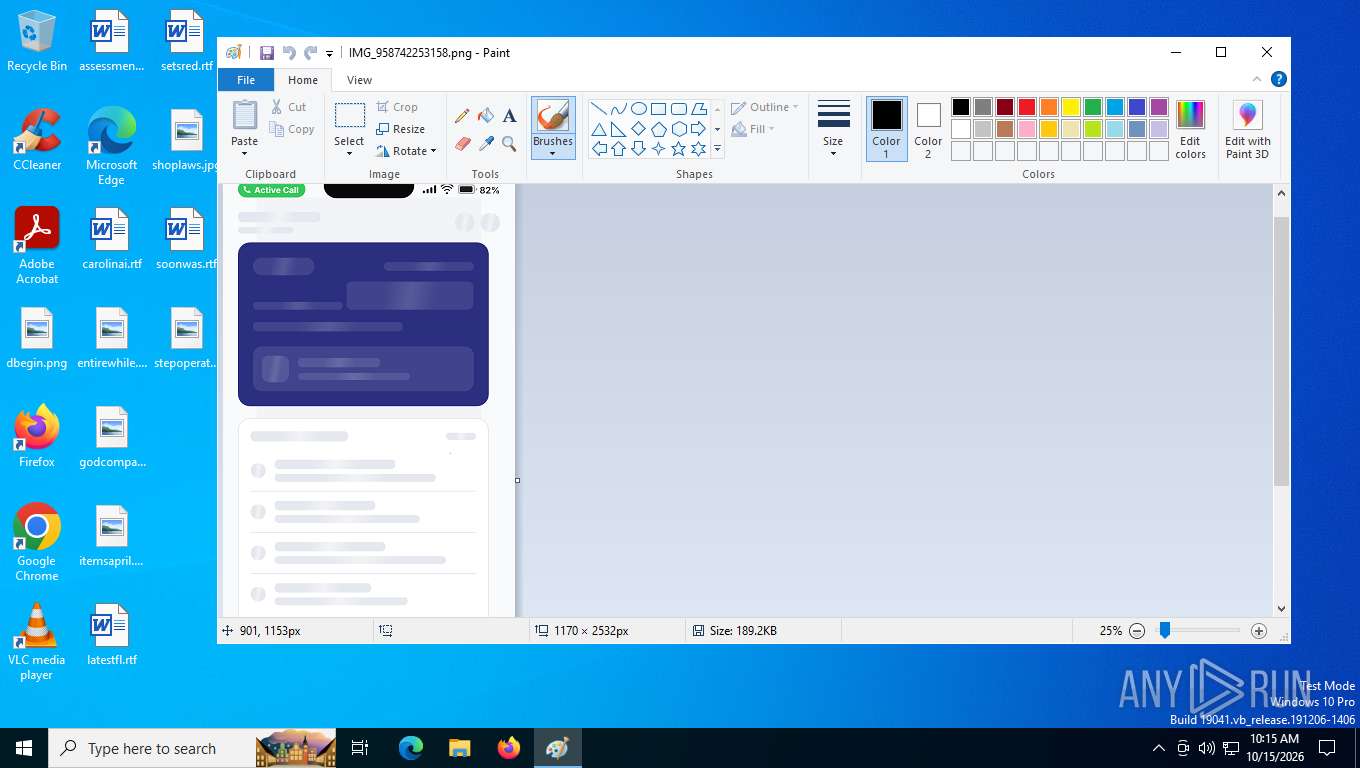Open the Windows Start menu
Image resolution: width=1360 pixels, height=768 pixels.
point(24,748)
